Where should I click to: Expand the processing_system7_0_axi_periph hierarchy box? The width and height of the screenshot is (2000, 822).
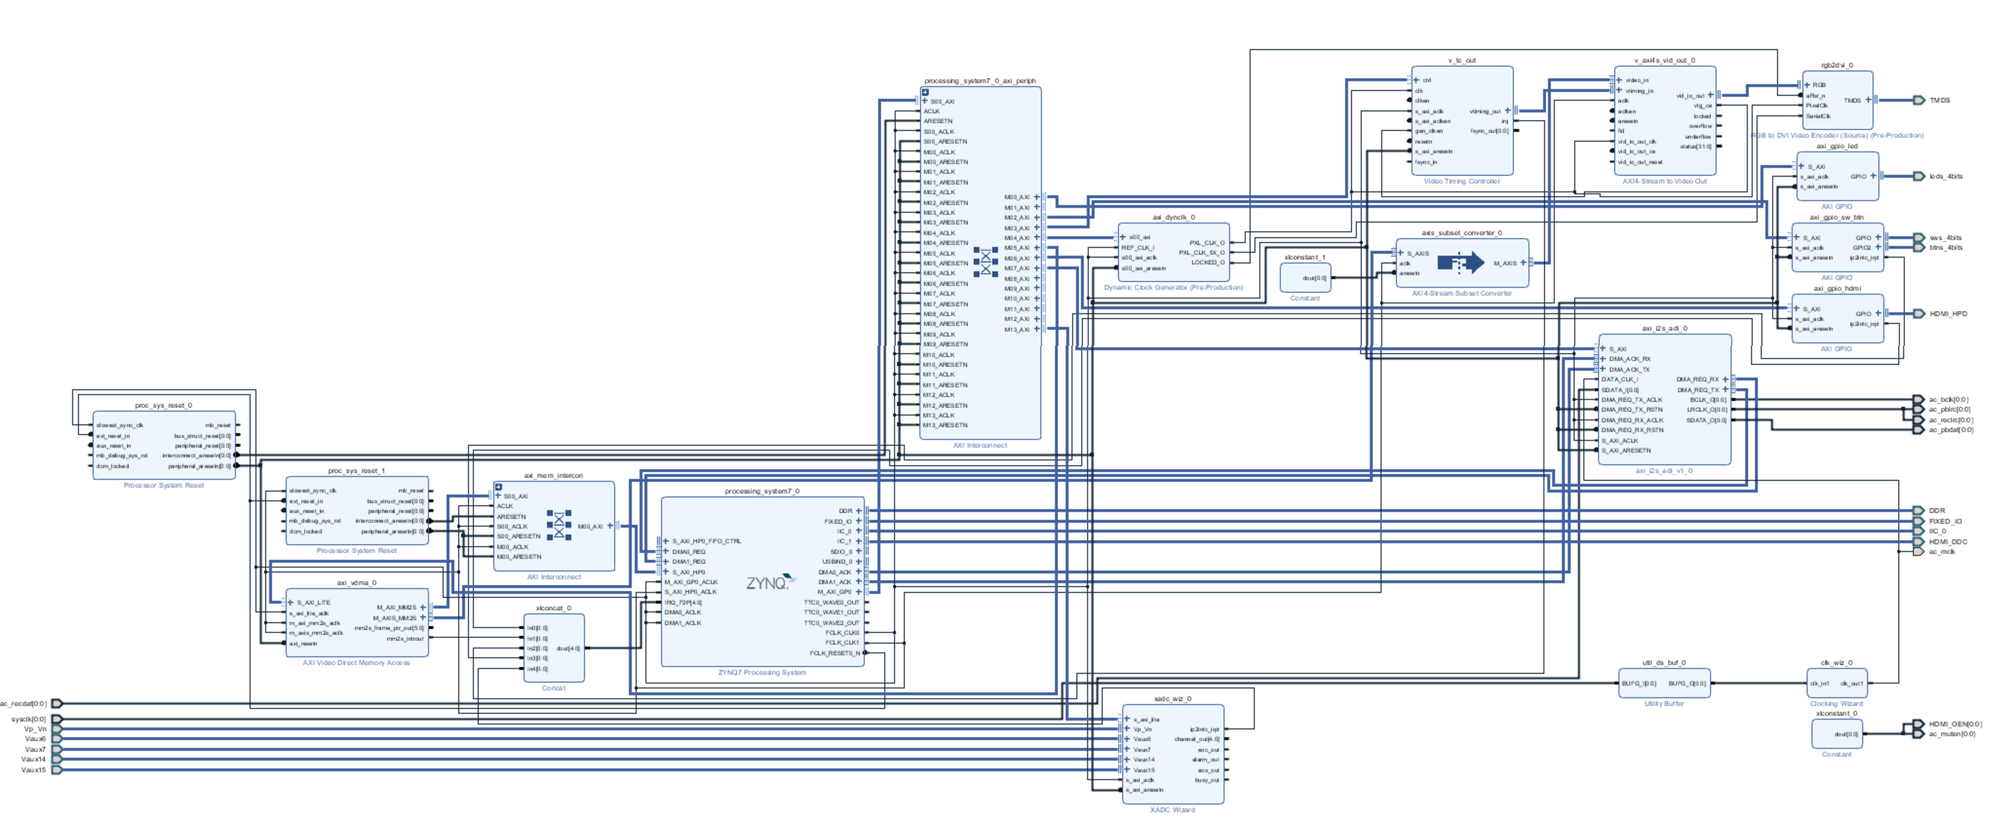coord(925,92)
